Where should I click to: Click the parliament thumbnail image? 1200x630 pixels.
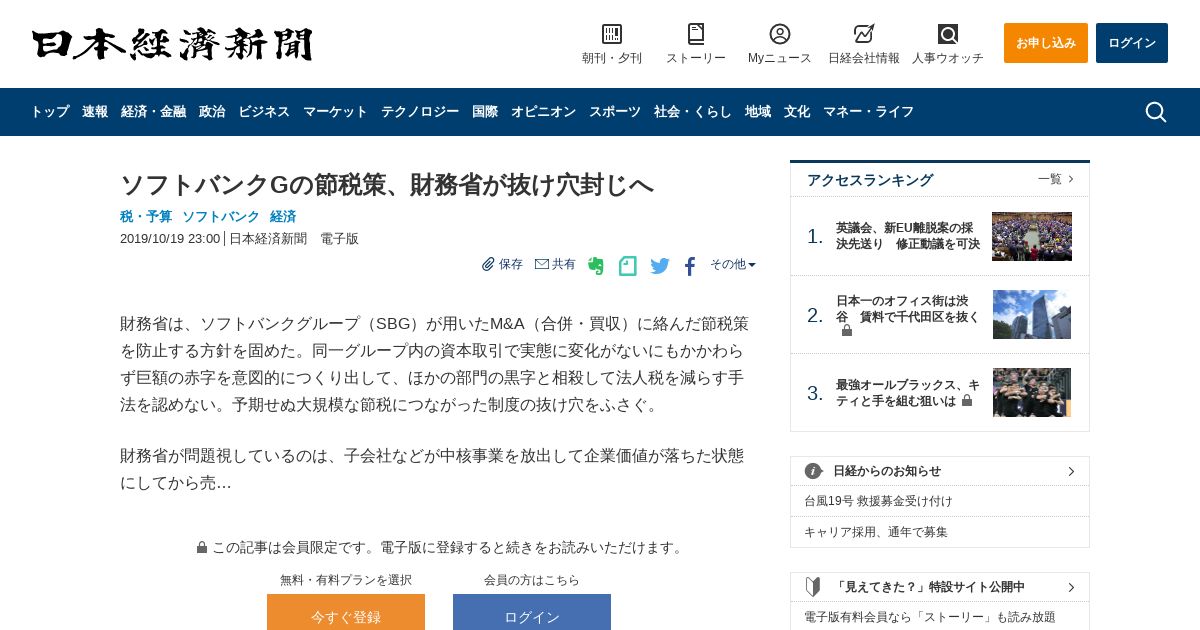pyautogui.click(x=1032, y=236)
